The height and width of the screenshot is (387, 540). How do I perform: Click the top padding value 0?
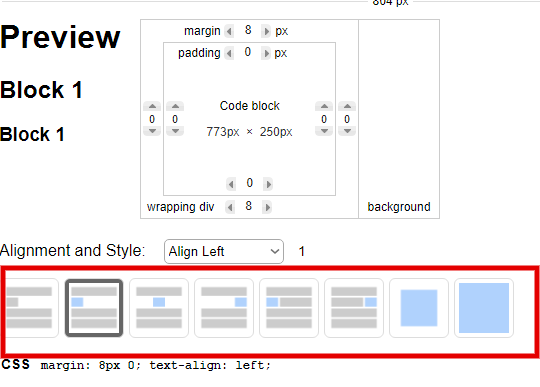[x=248, y=52]
